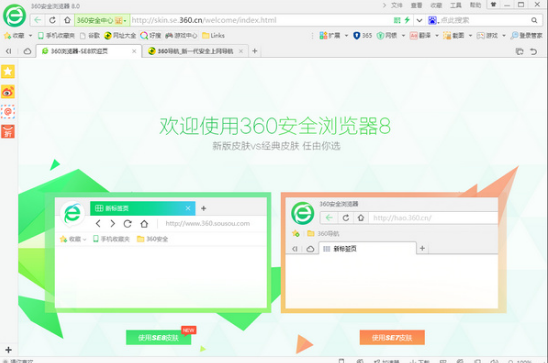Click the 使用SE8皮肤 green button
The image size is (548, 363).
[158, 337]
